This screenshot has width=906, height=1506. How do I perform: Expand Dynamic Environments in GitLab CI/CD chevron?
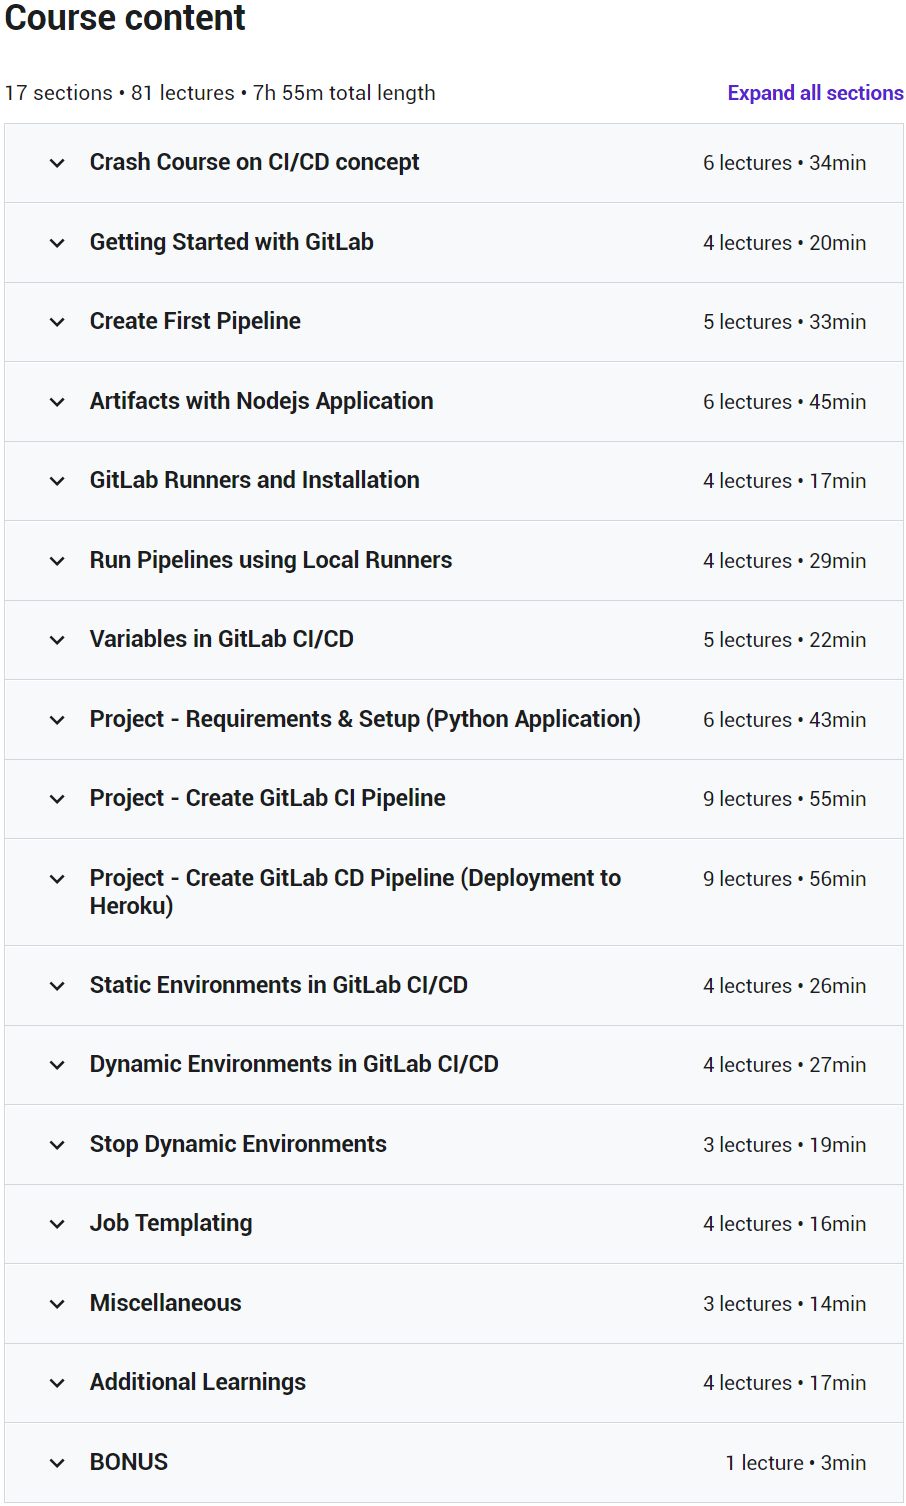[x=57, y=1065]
